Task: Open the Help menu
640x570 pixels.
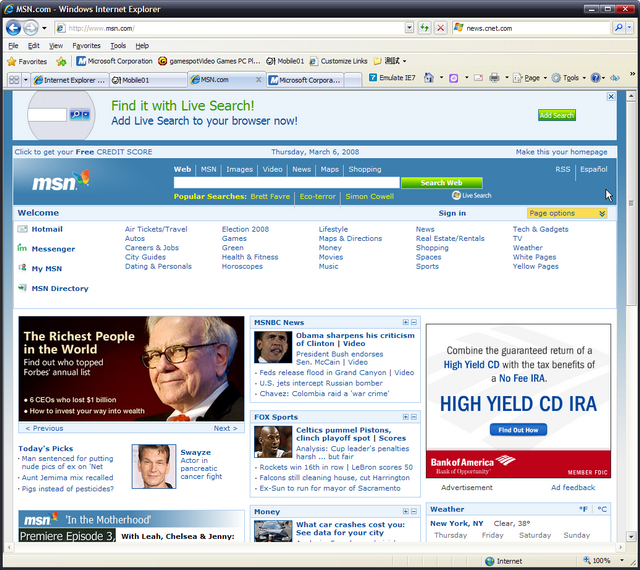Action: 142,45
